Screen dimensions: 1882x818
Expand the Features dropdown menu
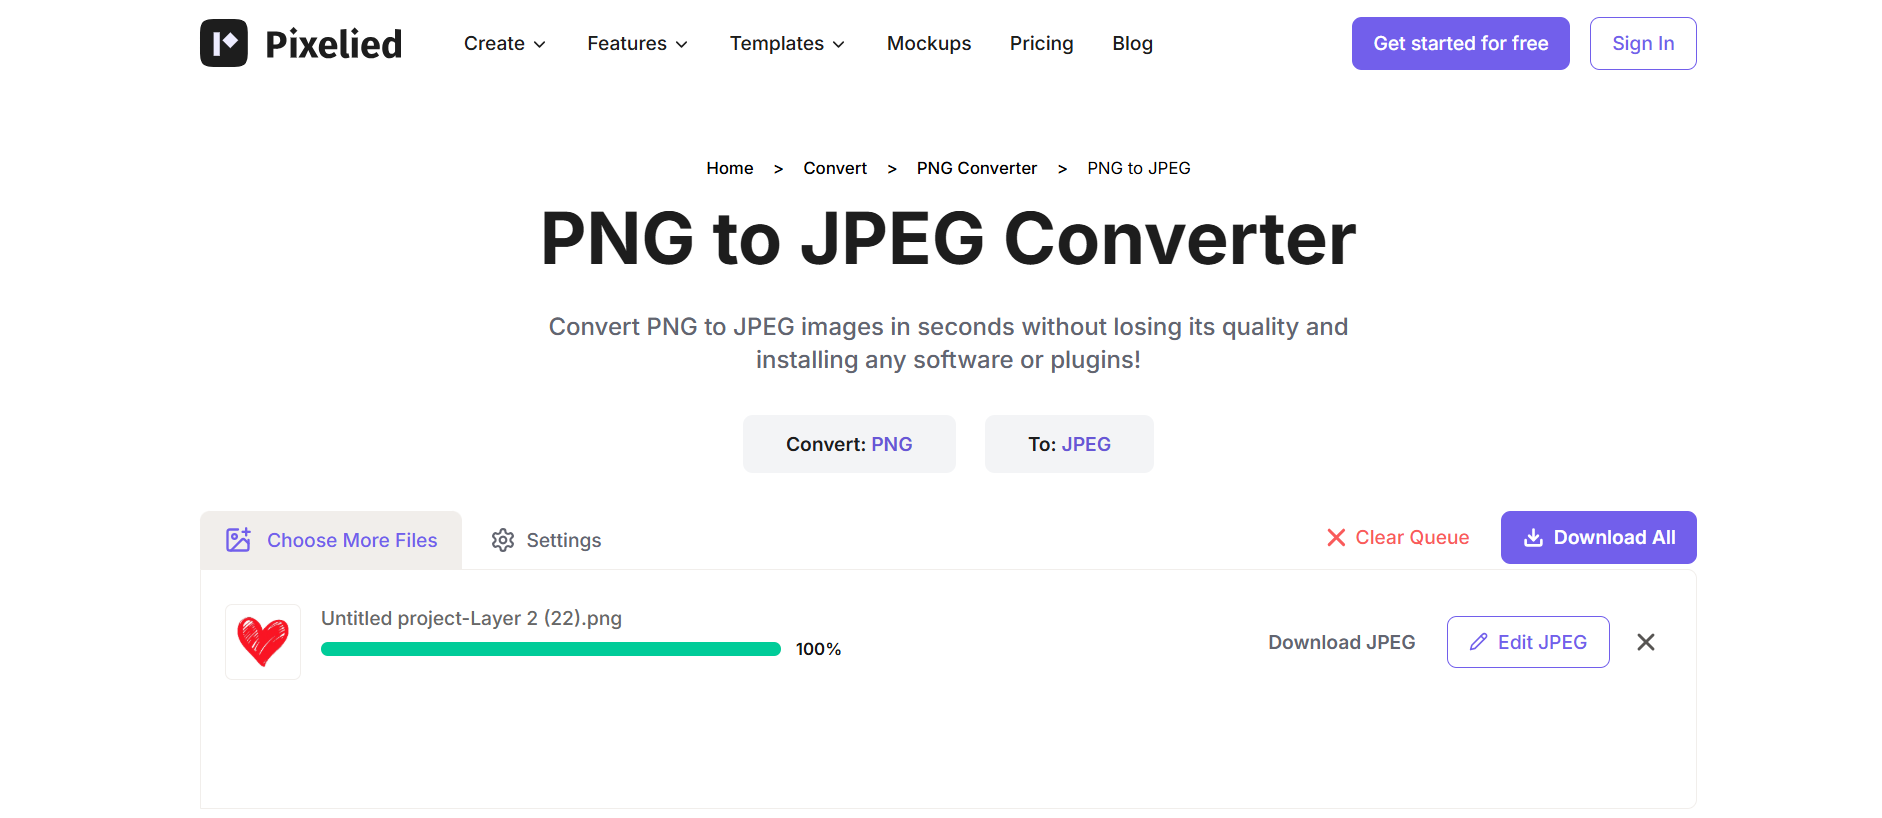637,43
